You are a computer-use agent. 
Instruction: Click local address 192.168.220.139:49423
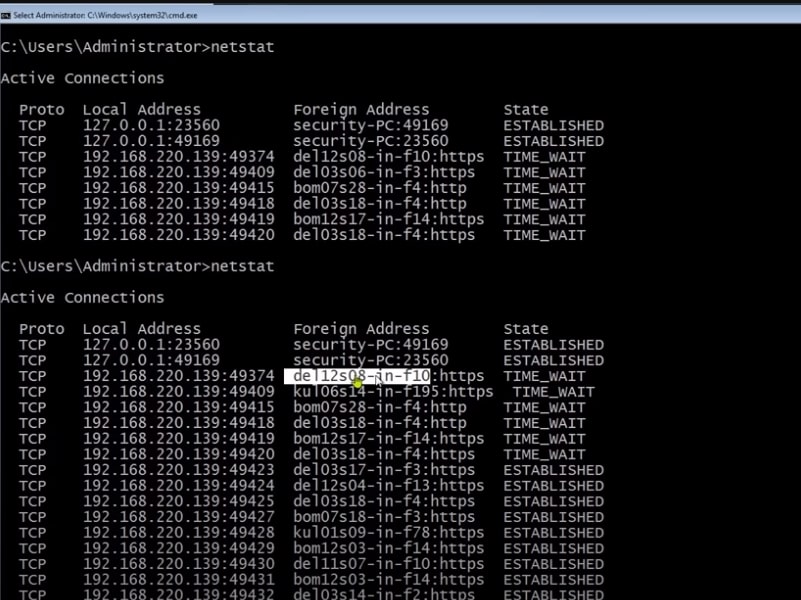tap(178, 470)
